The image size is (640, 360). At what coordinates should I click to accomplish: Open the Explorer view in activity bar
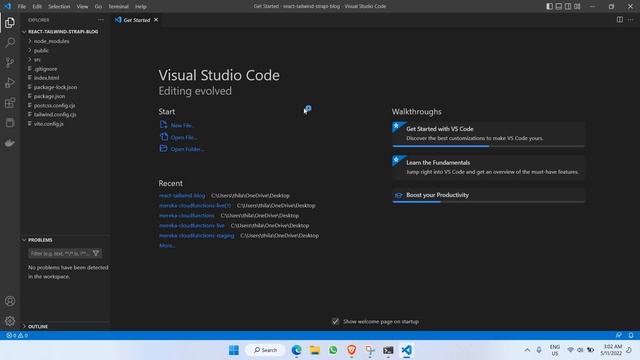point(10,22)
